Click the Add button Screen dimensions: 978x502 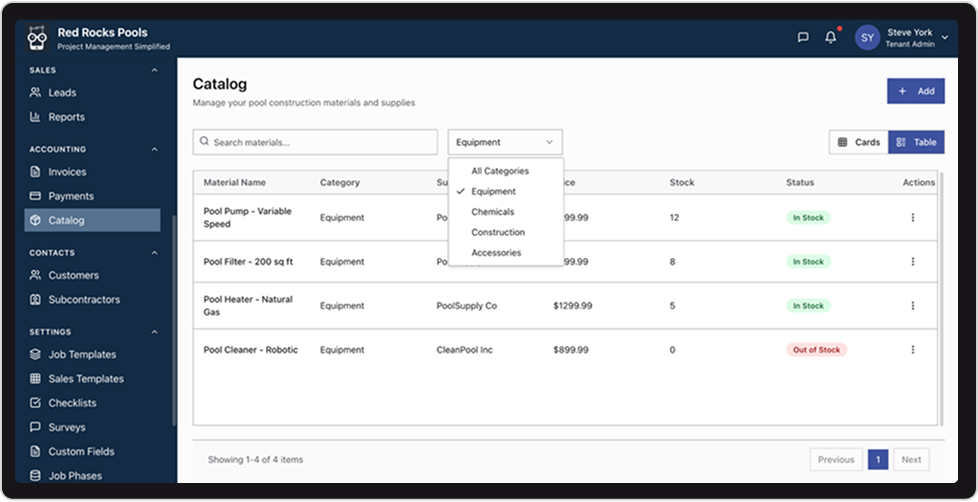click(915, 91)
